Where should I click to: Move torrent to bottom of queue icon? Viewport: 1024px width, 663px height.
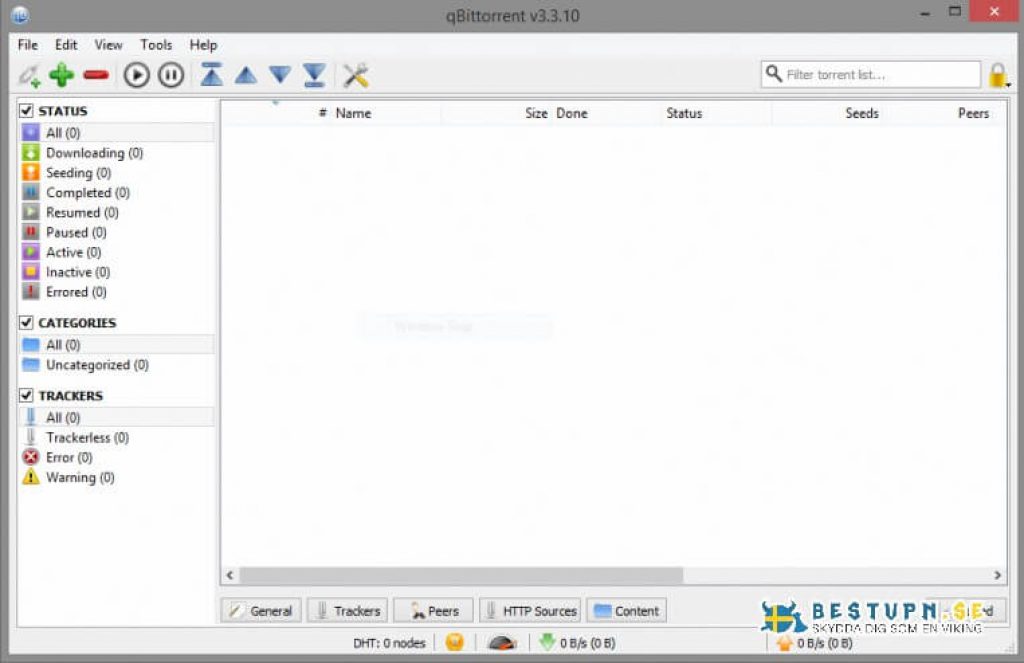coord(314,75)
